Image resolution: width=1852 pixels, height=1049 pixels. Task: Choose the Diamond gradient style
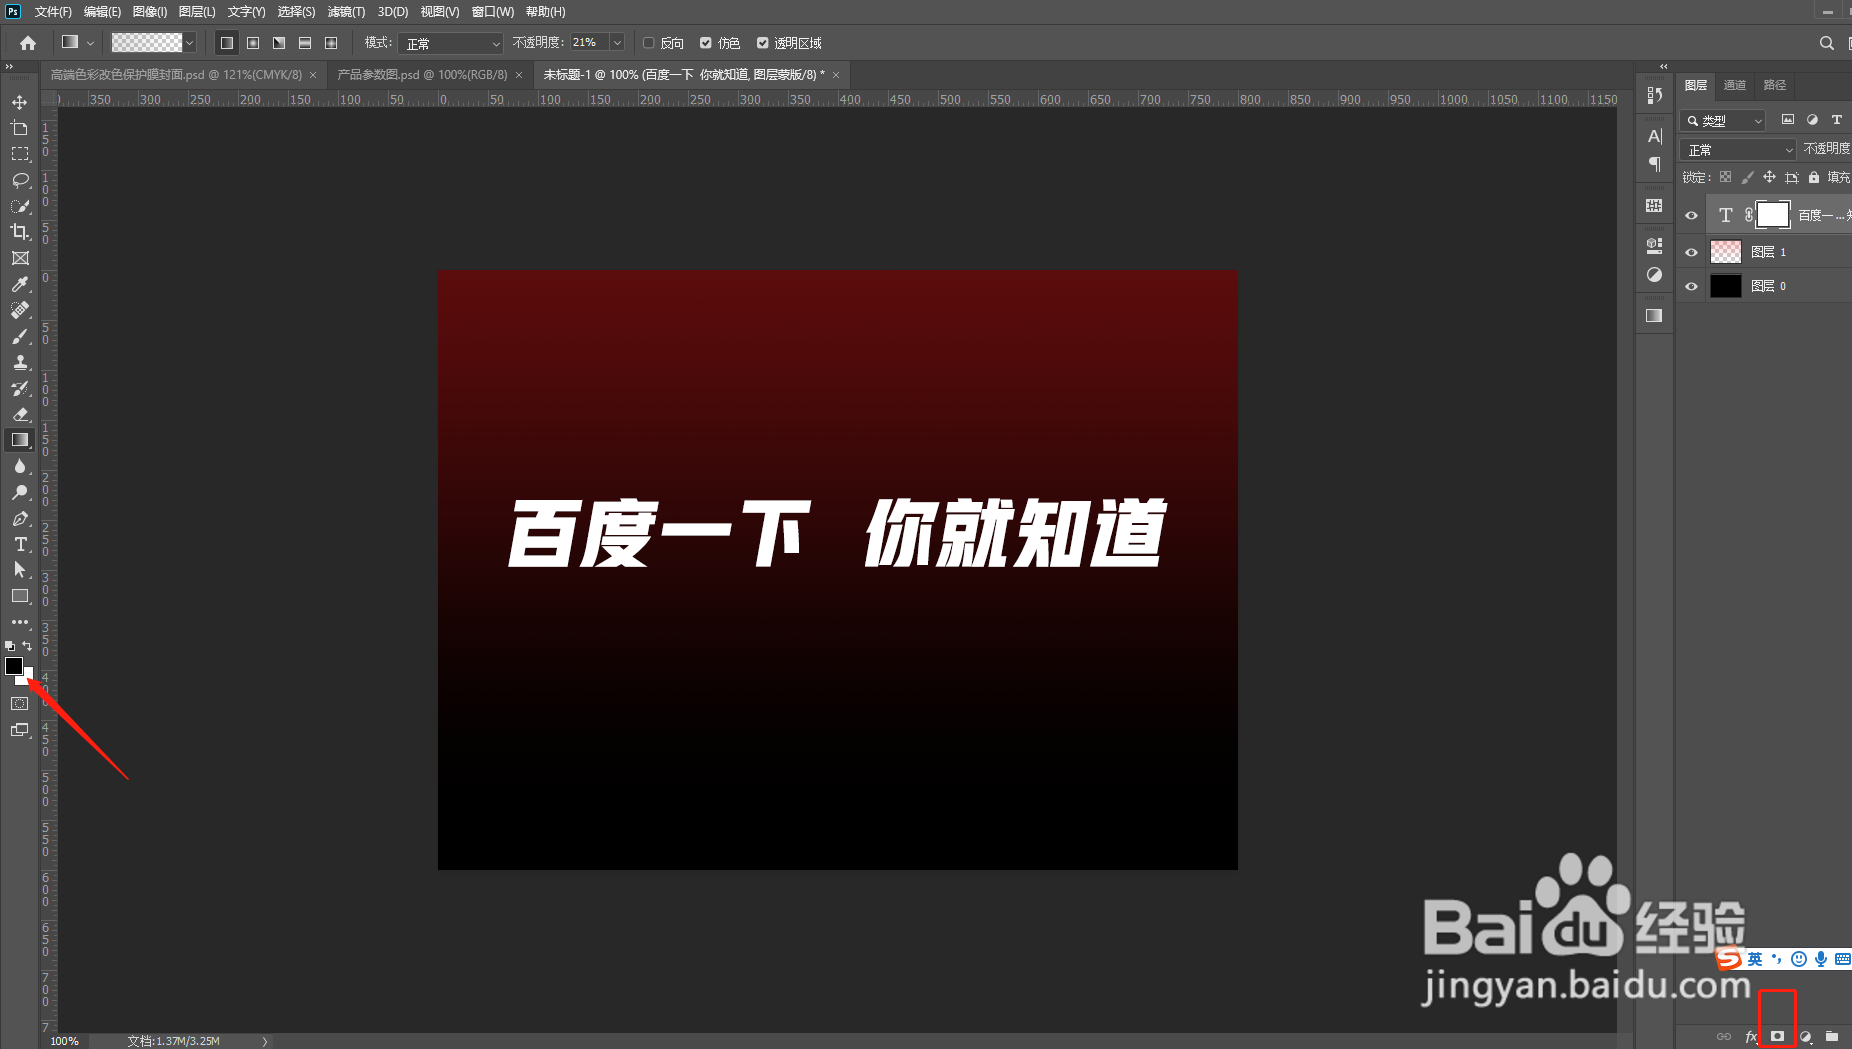pyautogui.click(x=331, y=43)
